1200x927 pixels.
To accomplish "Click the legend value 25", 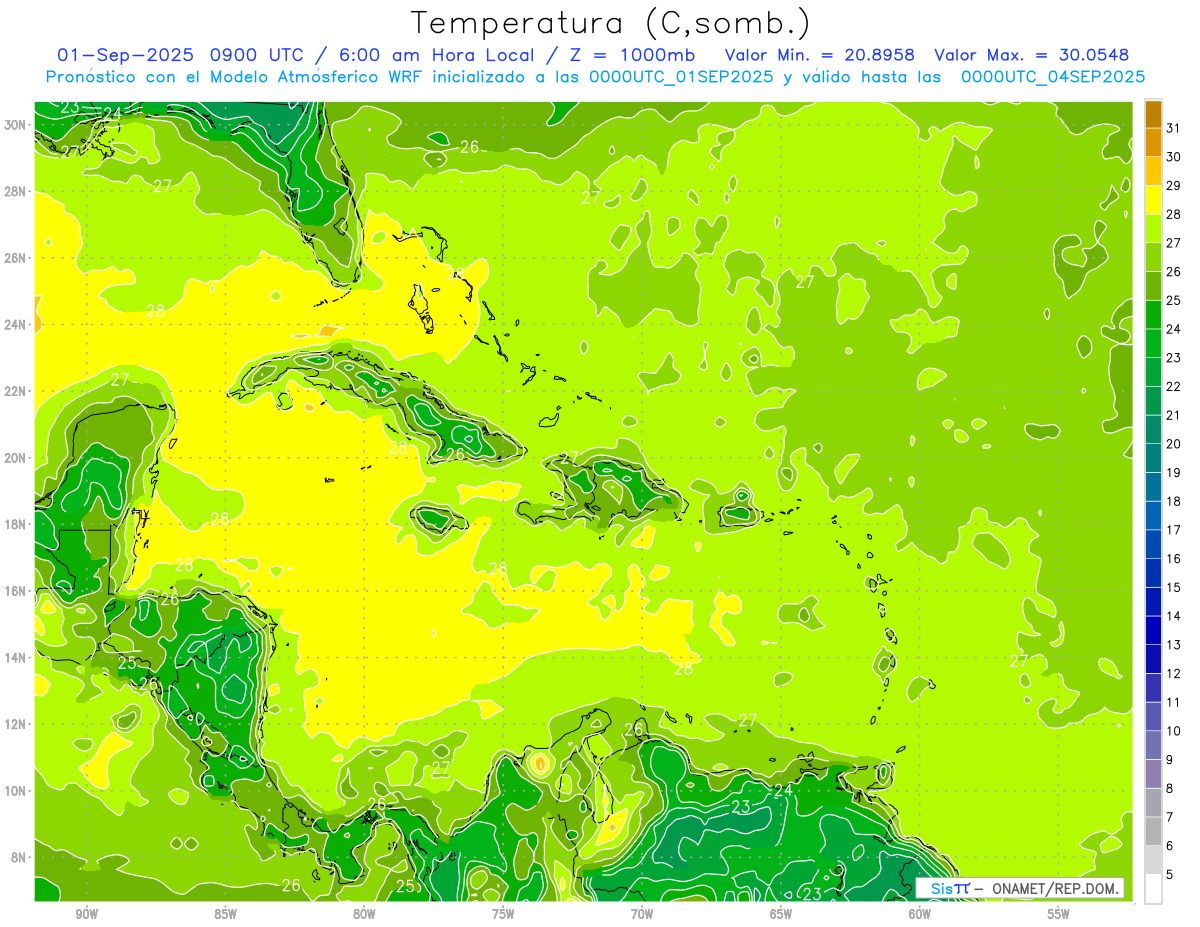I will (1174, 300).
